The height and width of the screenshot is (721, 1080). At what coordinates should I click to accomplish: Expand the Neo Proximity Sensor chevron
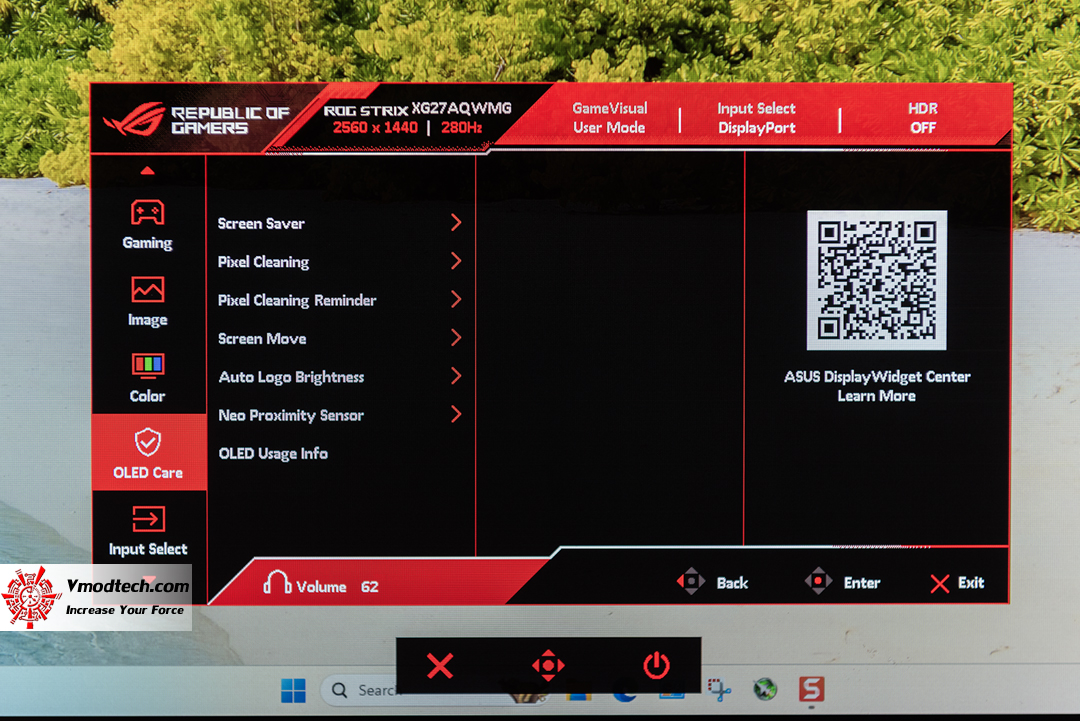[x=456, y=415]
